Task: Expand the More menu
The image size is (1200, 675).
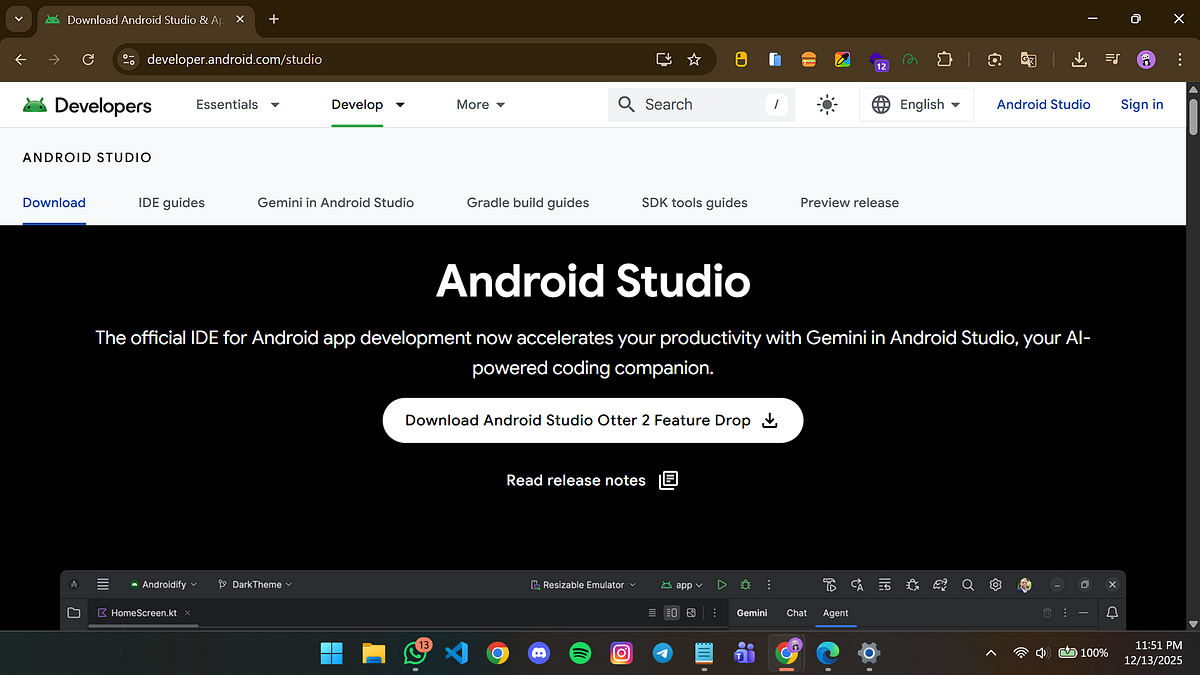Action: [x=481, y=104]
